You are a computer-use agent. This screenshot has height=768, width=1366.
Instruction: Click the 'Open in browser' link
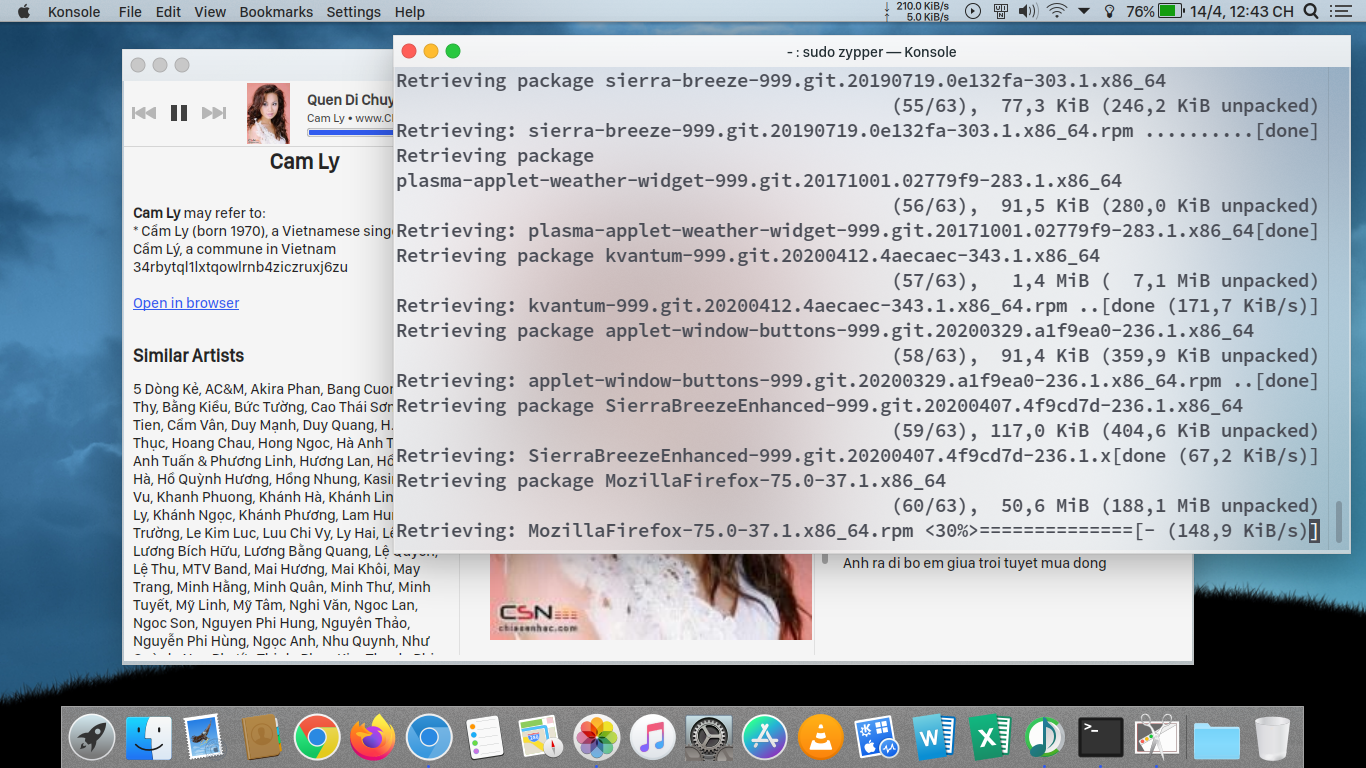186,303
